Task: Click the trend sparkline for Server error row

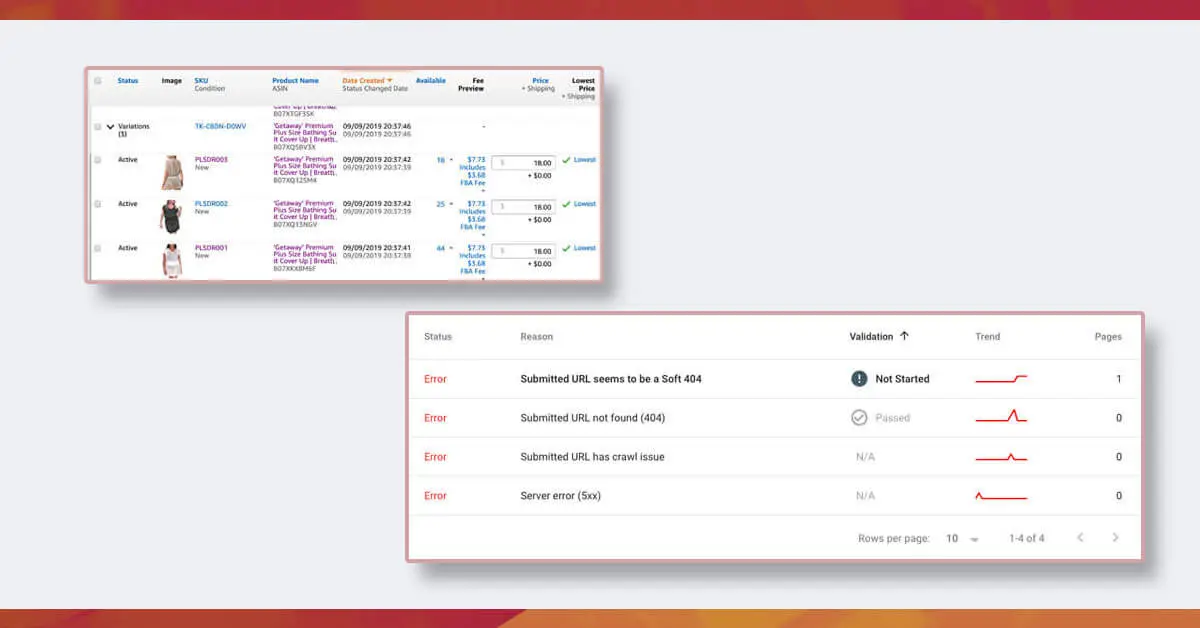Action: tap(1001, 496)
